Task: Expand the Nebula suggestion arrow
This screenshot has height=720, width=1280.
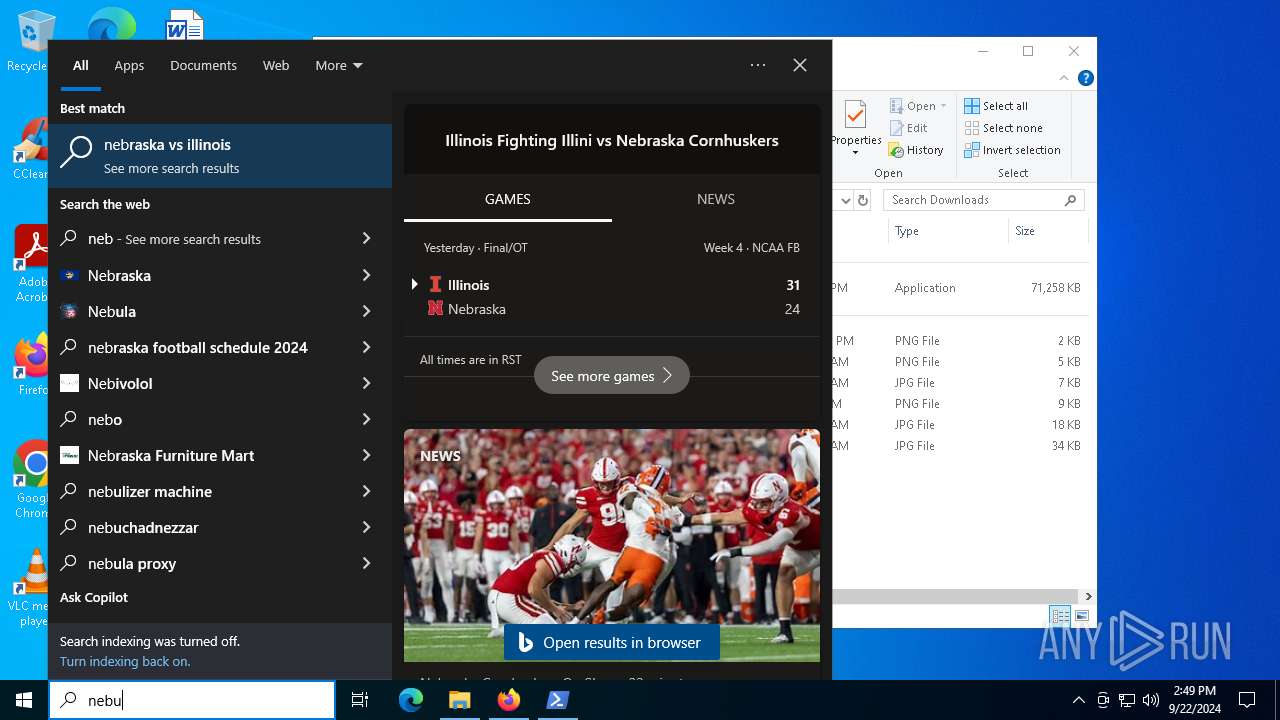Action: [x=366, y=311]
